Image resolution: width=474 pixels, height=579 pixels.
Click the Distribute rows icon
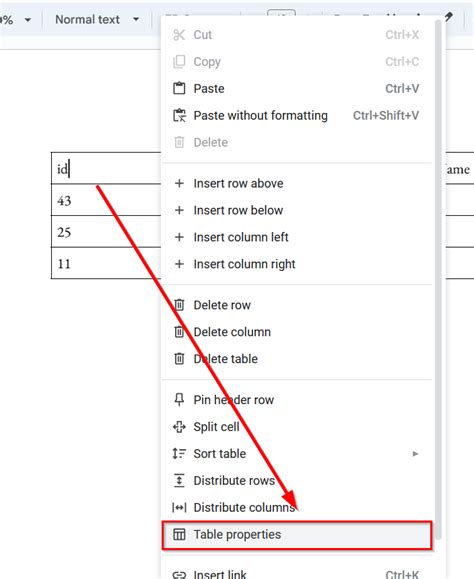click(179, 480)
